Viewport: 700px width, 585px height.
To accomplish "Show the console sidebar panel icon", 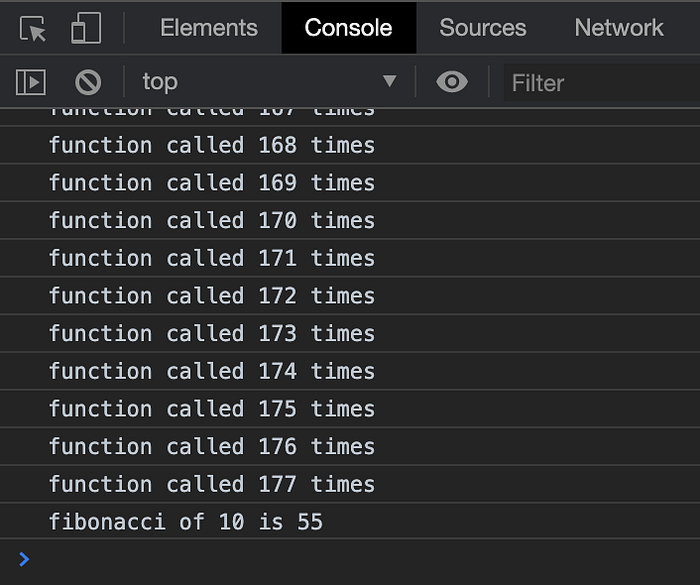I will (30, 82).
